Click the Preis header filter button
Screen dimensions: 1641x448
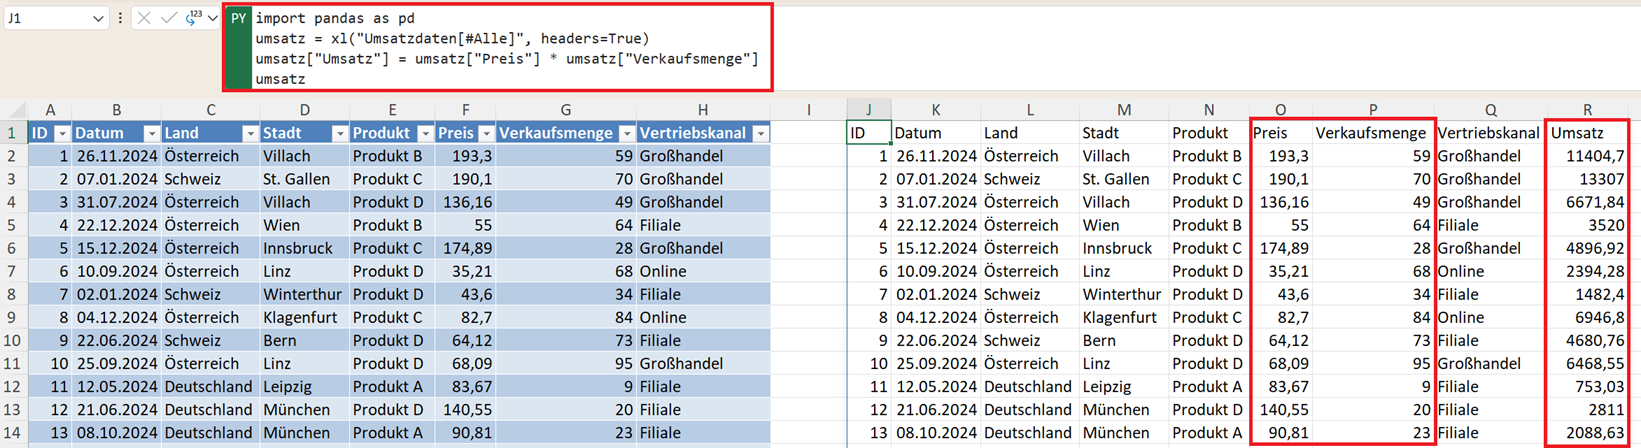486,133
